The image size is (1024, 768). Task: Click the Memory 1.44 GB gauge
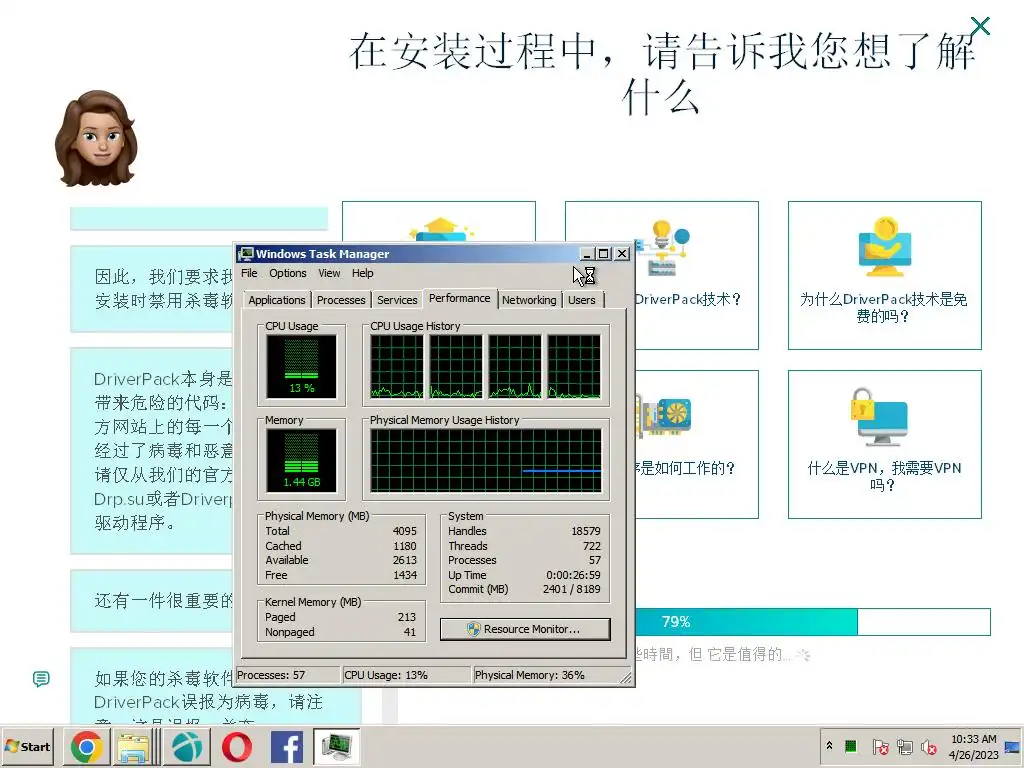301,460
